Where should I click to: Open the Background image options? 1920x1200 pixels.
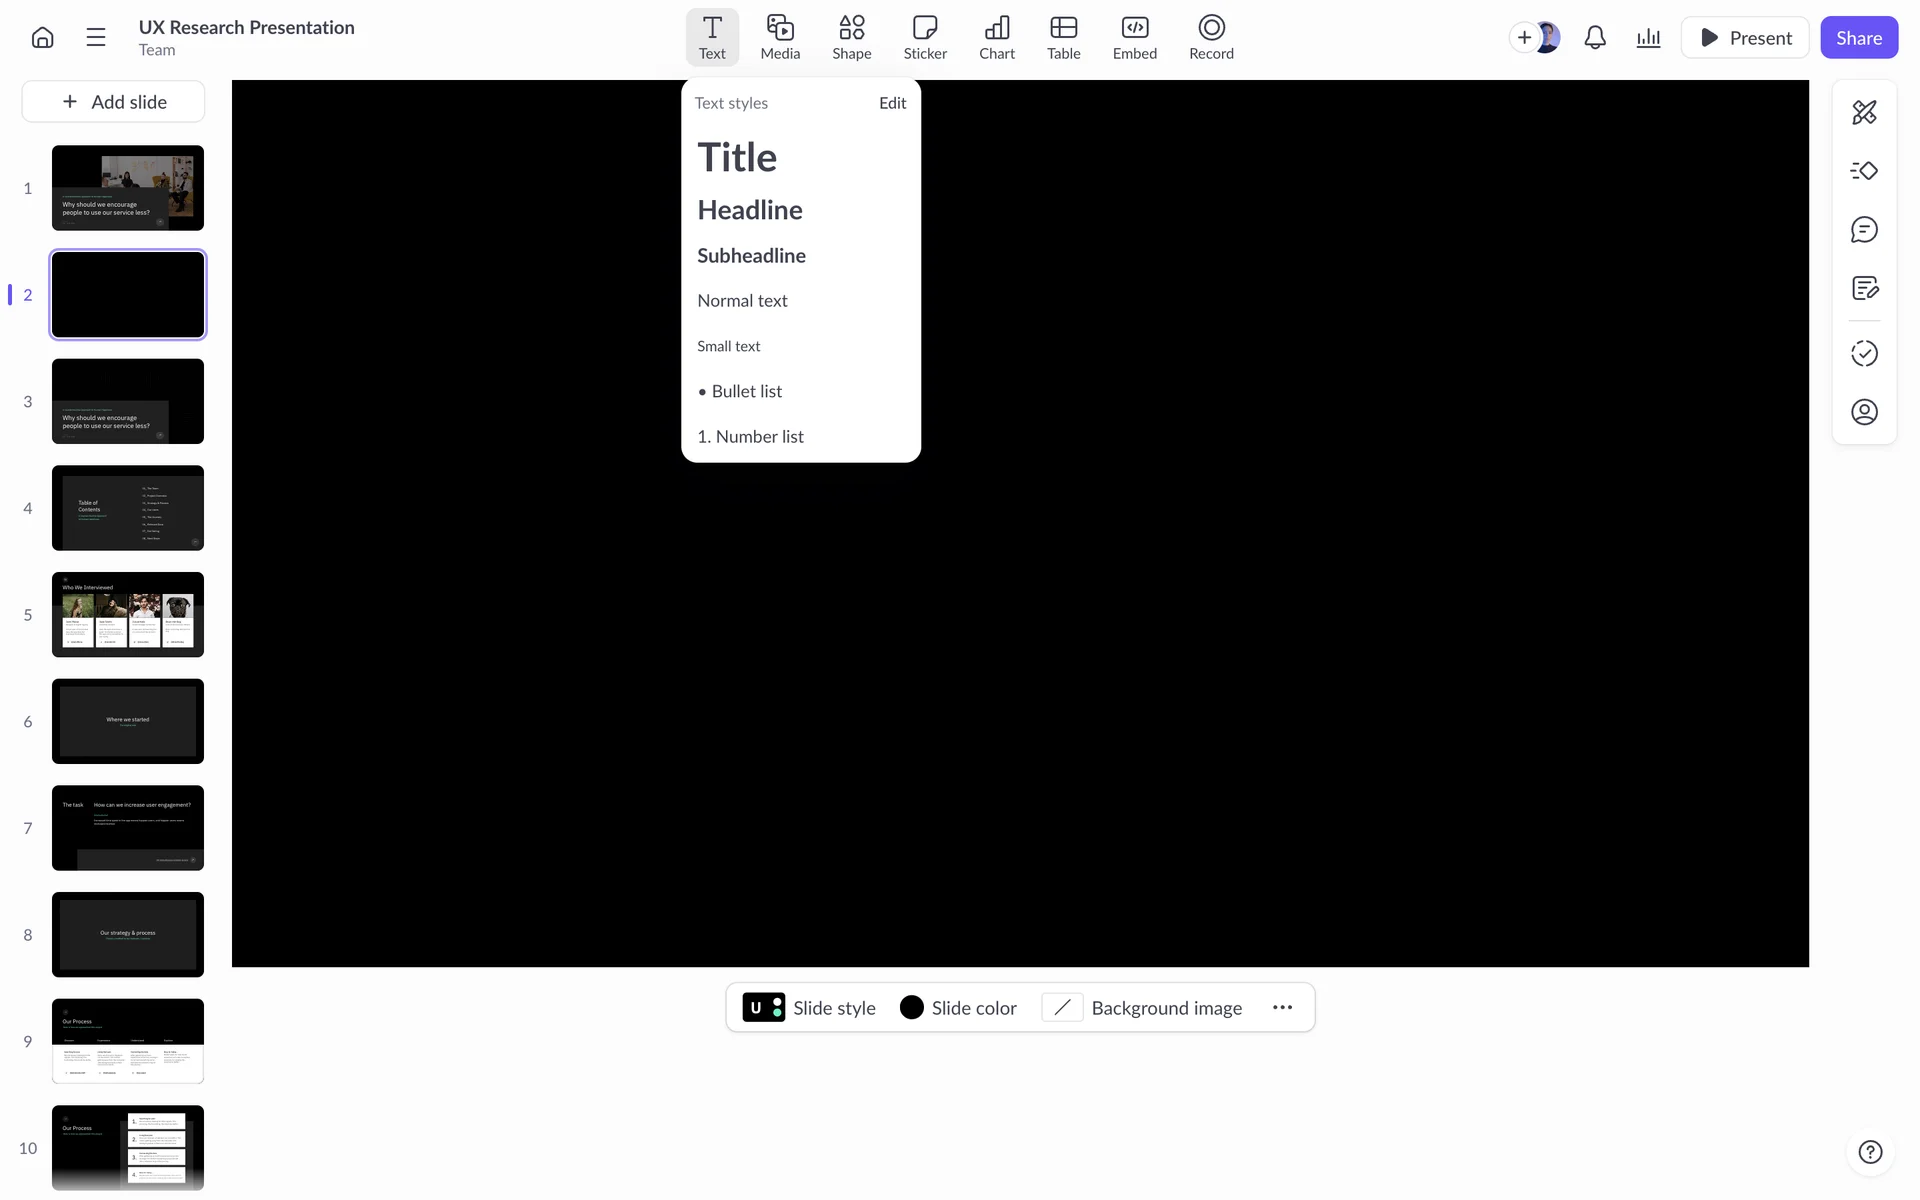1142,1008
